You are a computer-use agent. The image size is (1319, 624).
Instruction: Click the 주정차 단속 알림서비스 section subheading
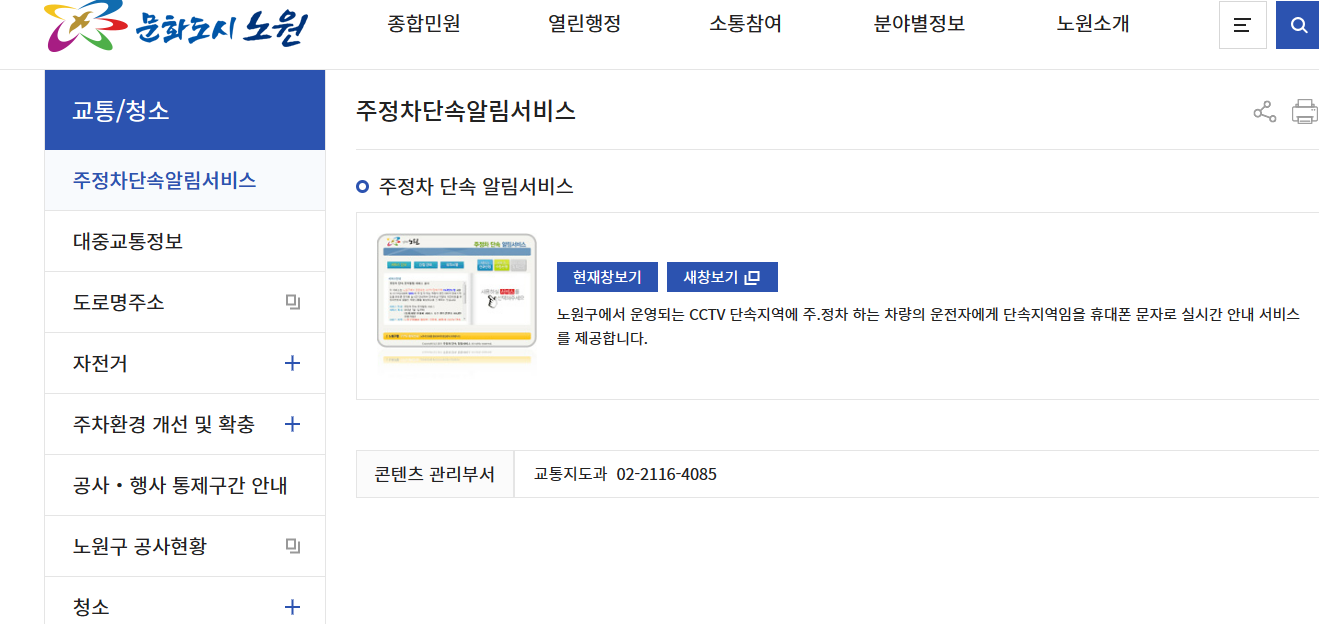click(x=476, y=186)
